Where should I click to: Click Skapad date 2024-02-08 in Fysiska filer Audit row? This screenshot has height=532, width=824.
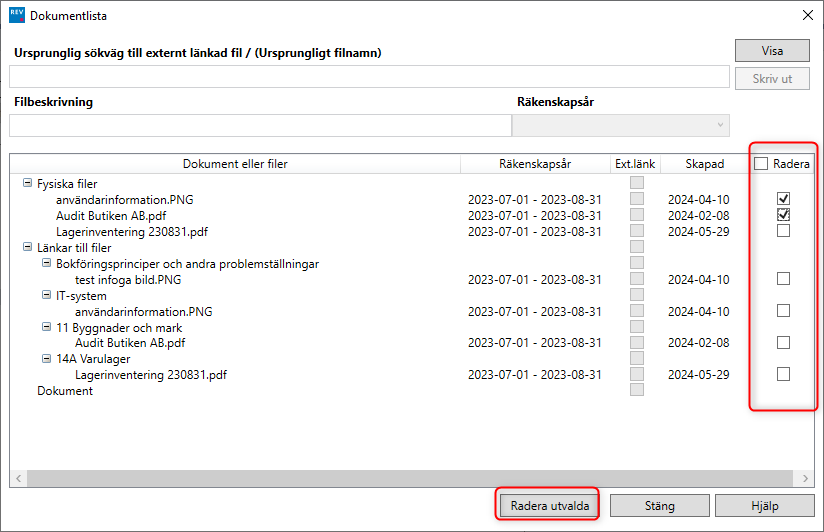click(x=698, y=216)
